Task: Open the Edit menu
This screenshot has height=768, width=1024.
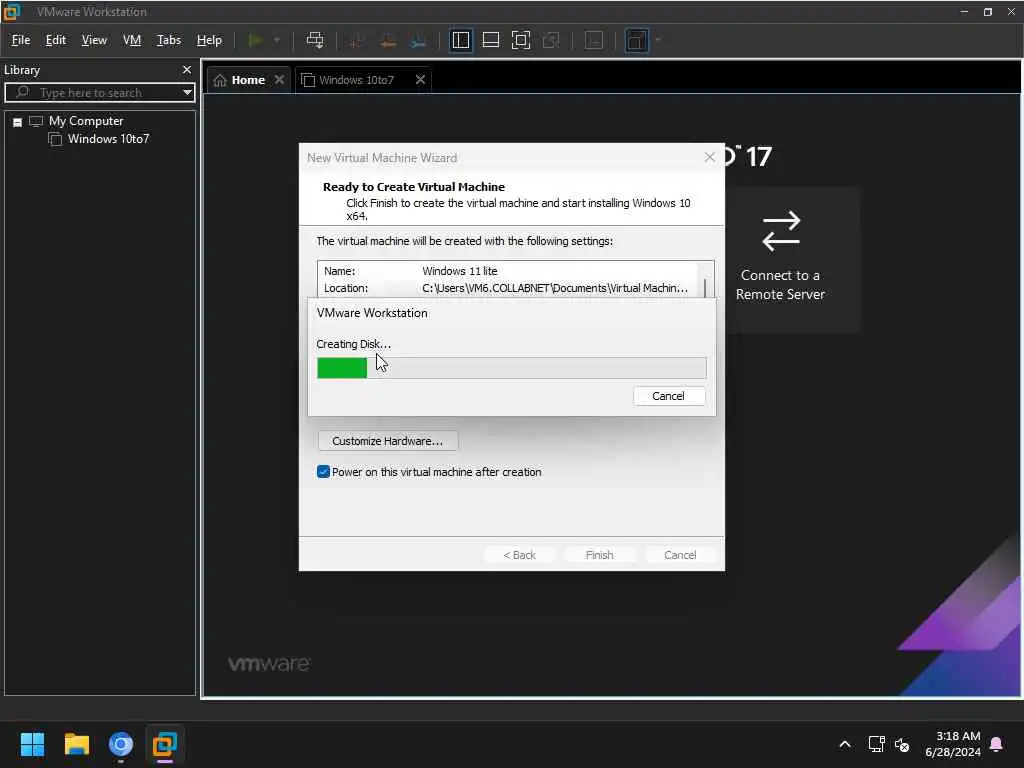Action: (56, 40)
